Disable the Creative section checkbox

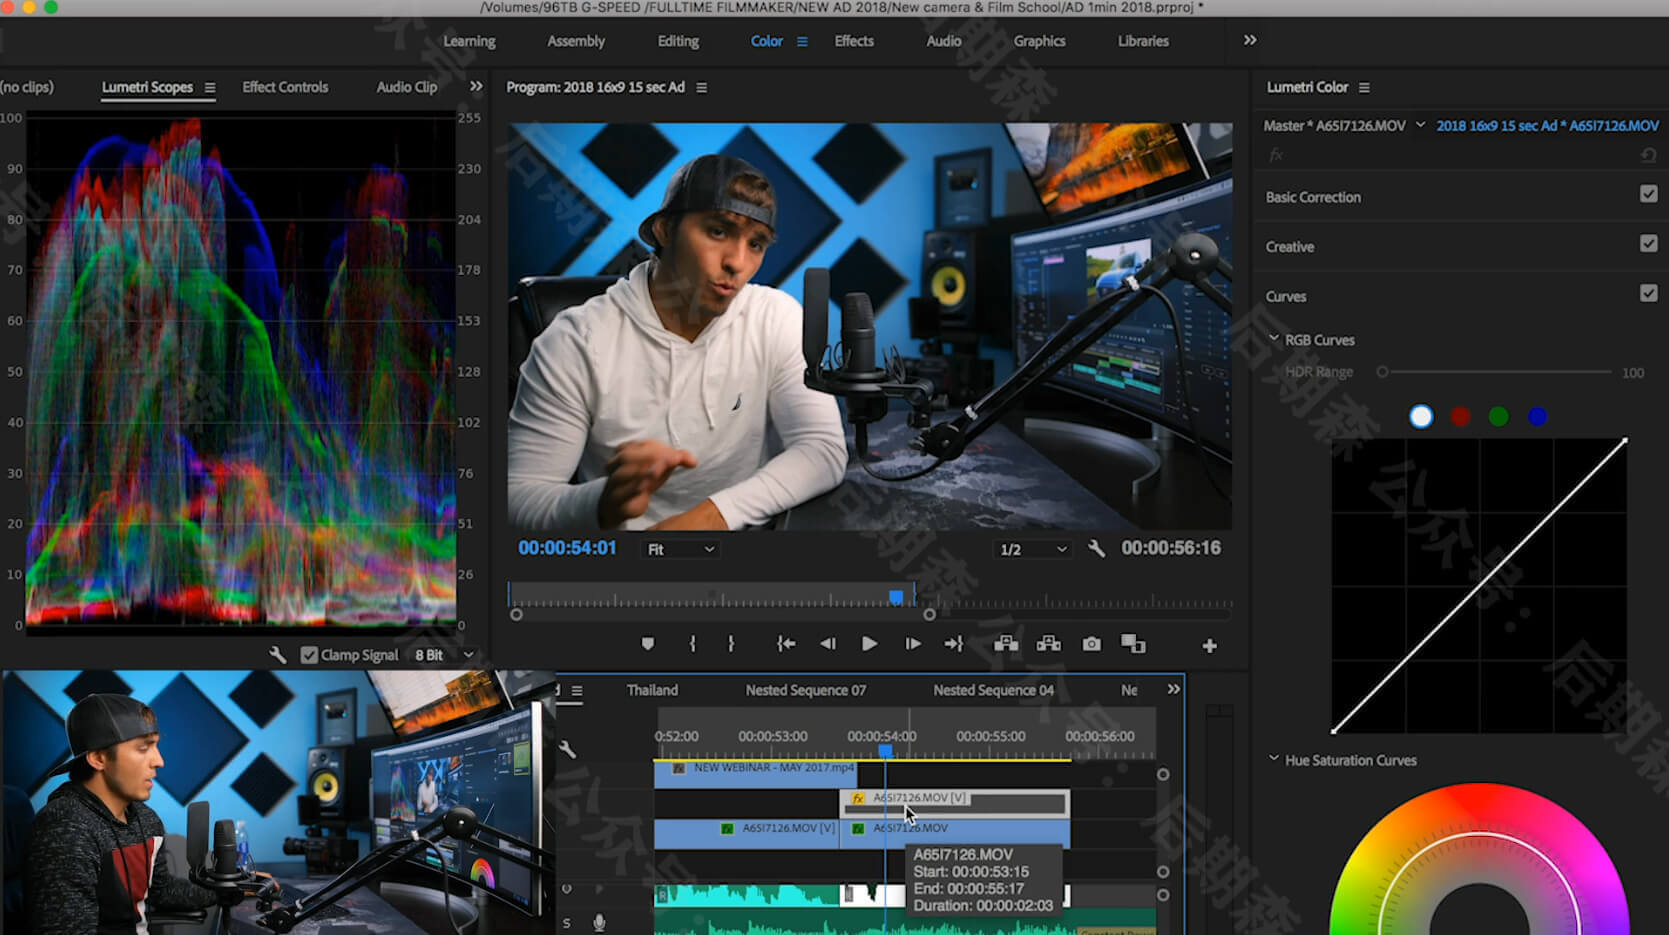pos(1648,243)
